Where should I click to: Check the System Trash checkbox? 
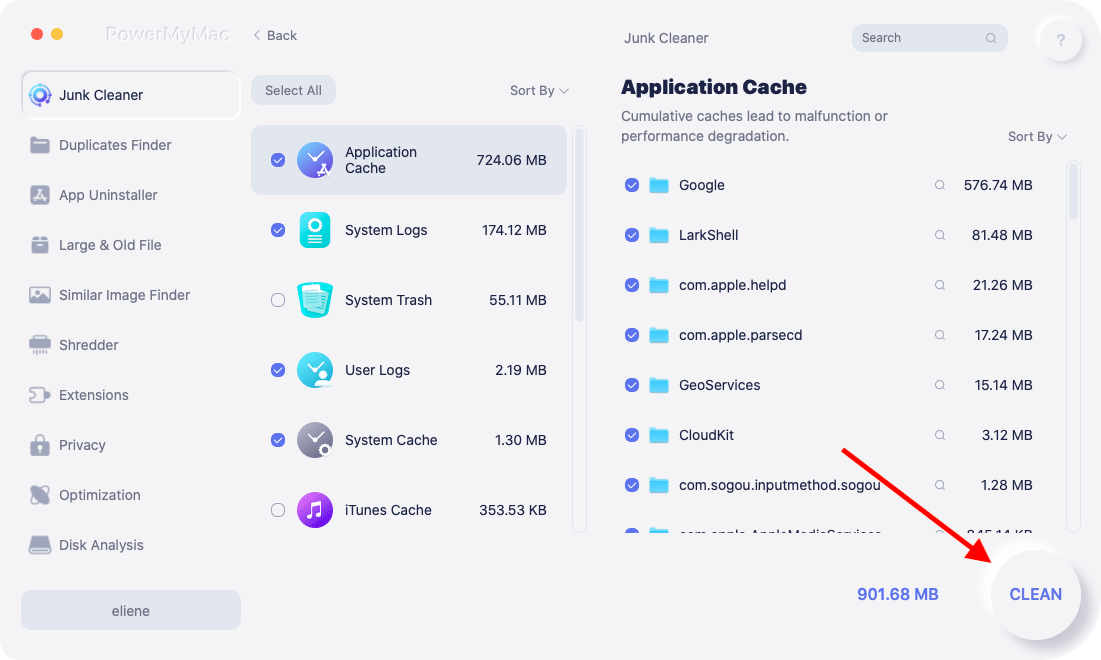(278, 300)
